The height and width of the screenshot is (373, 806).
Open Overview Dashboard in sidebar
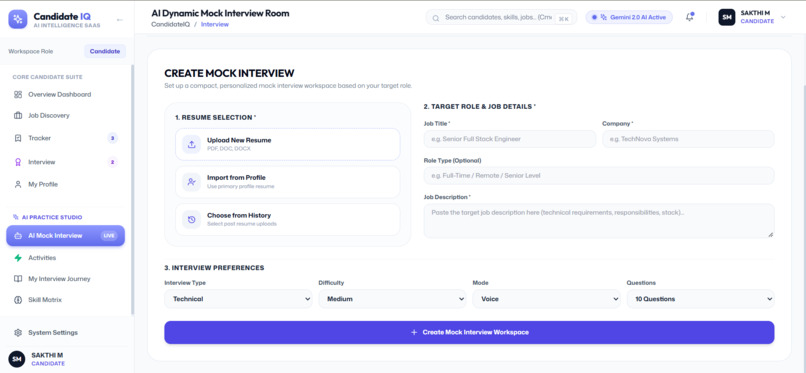pos(66,95)
